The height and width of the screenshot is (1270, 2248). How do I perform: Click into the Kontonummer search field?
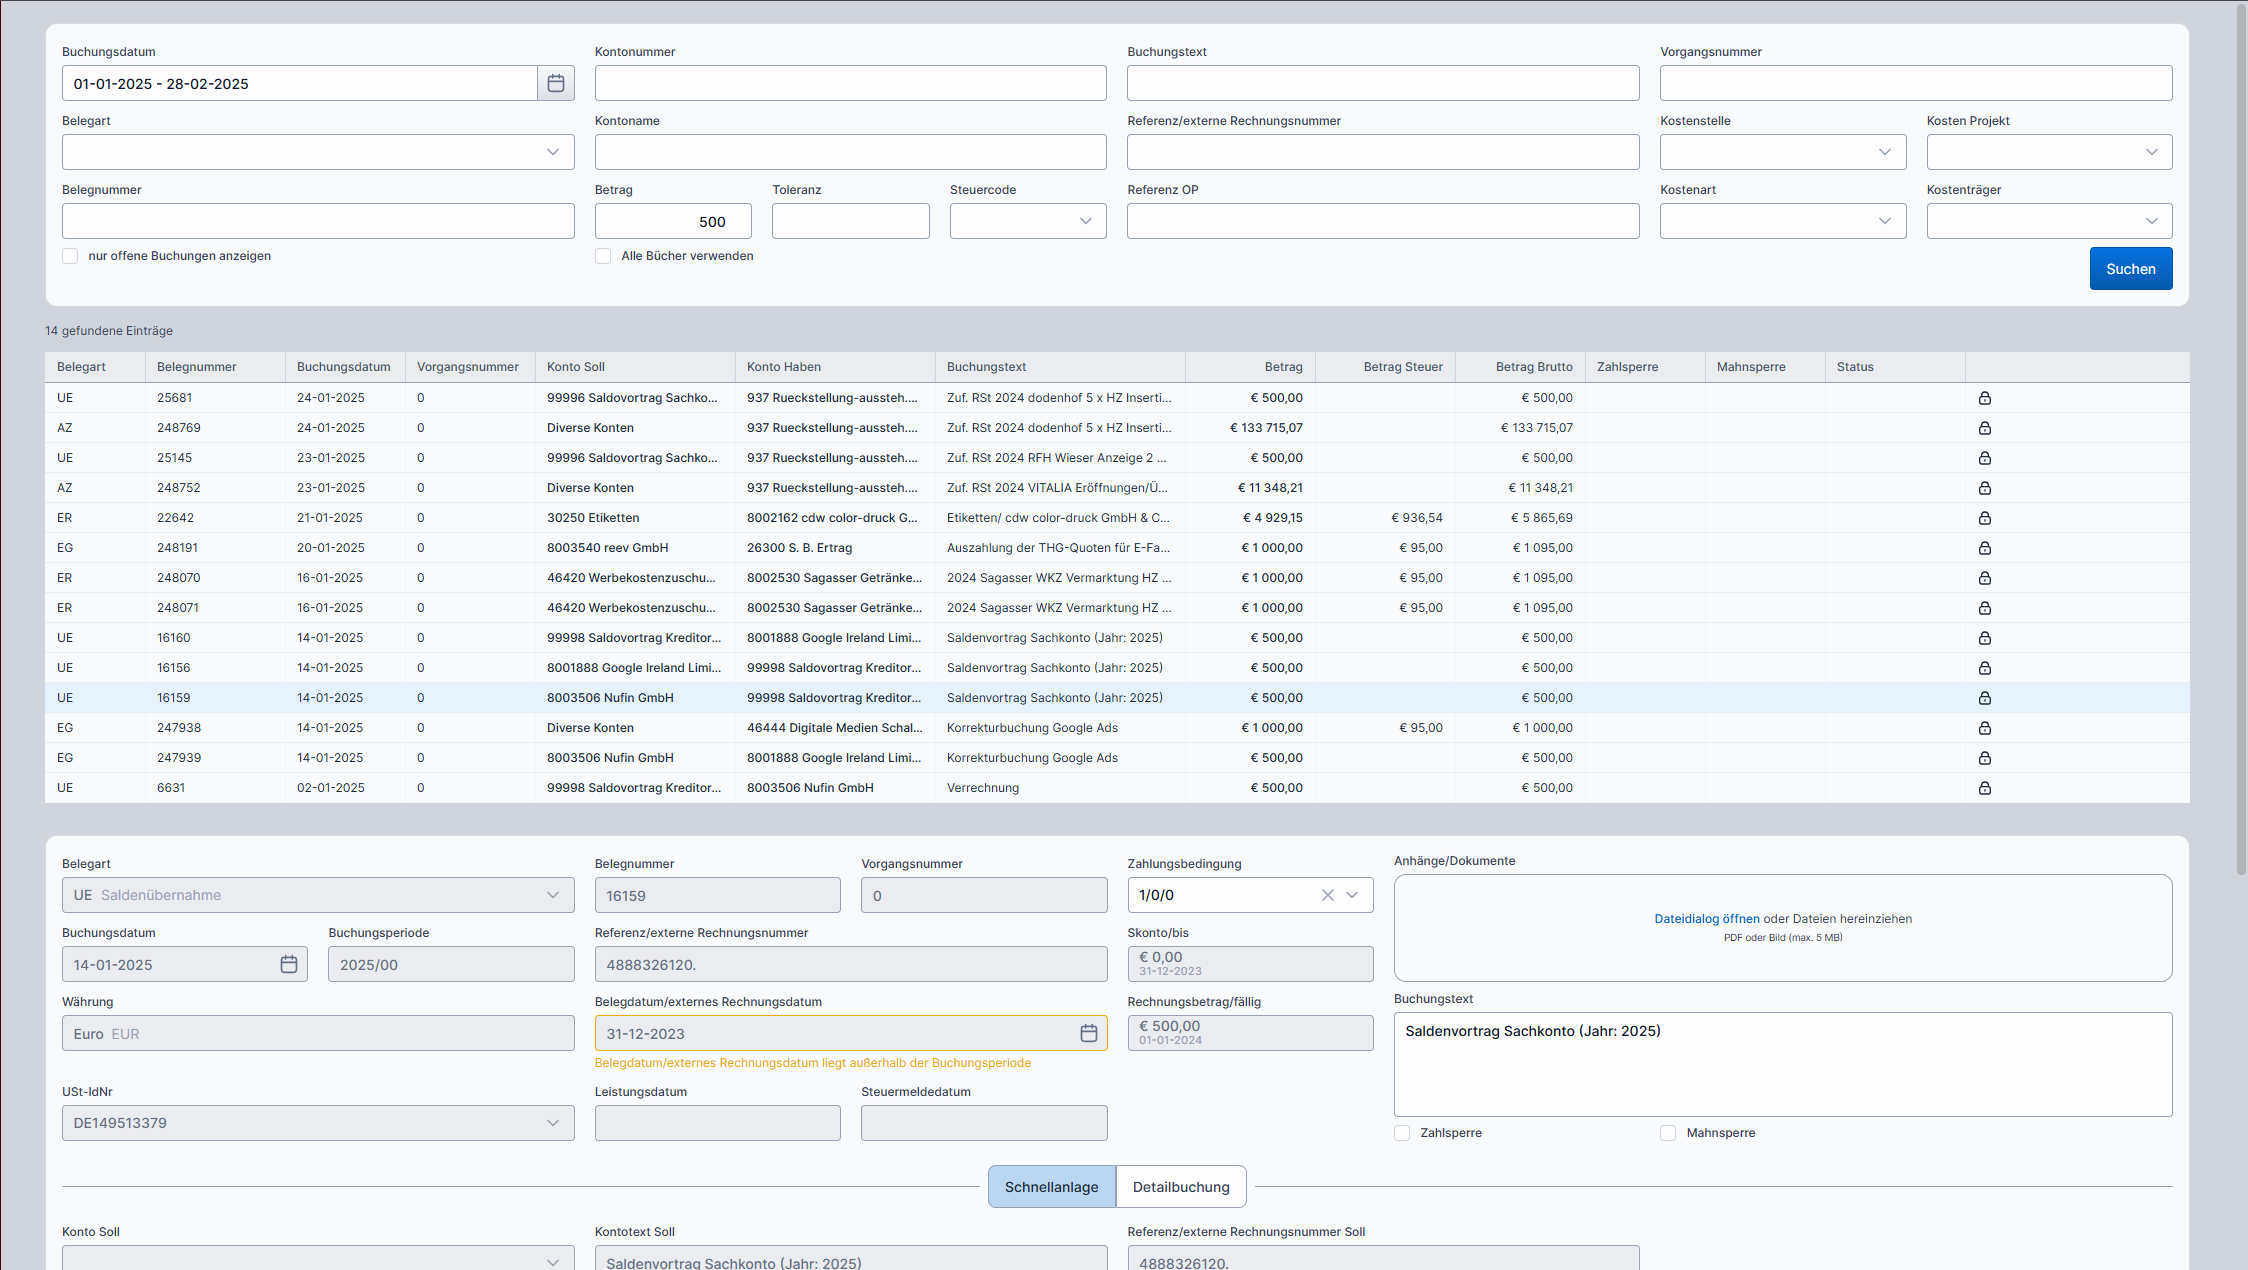pos(850,83)
